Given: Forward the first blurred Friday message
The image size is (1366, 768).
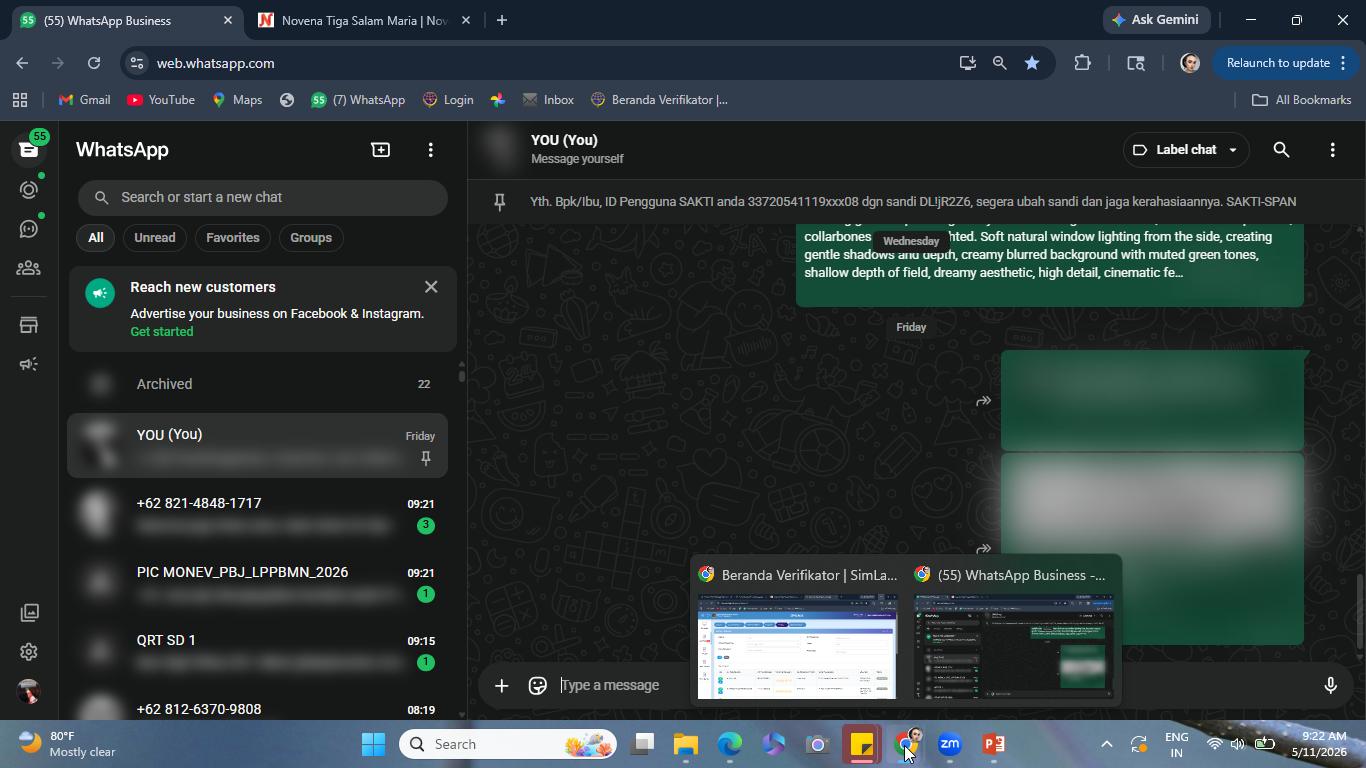Looking at the screenshot, I should pyautogui.click(x=983, y=401).
